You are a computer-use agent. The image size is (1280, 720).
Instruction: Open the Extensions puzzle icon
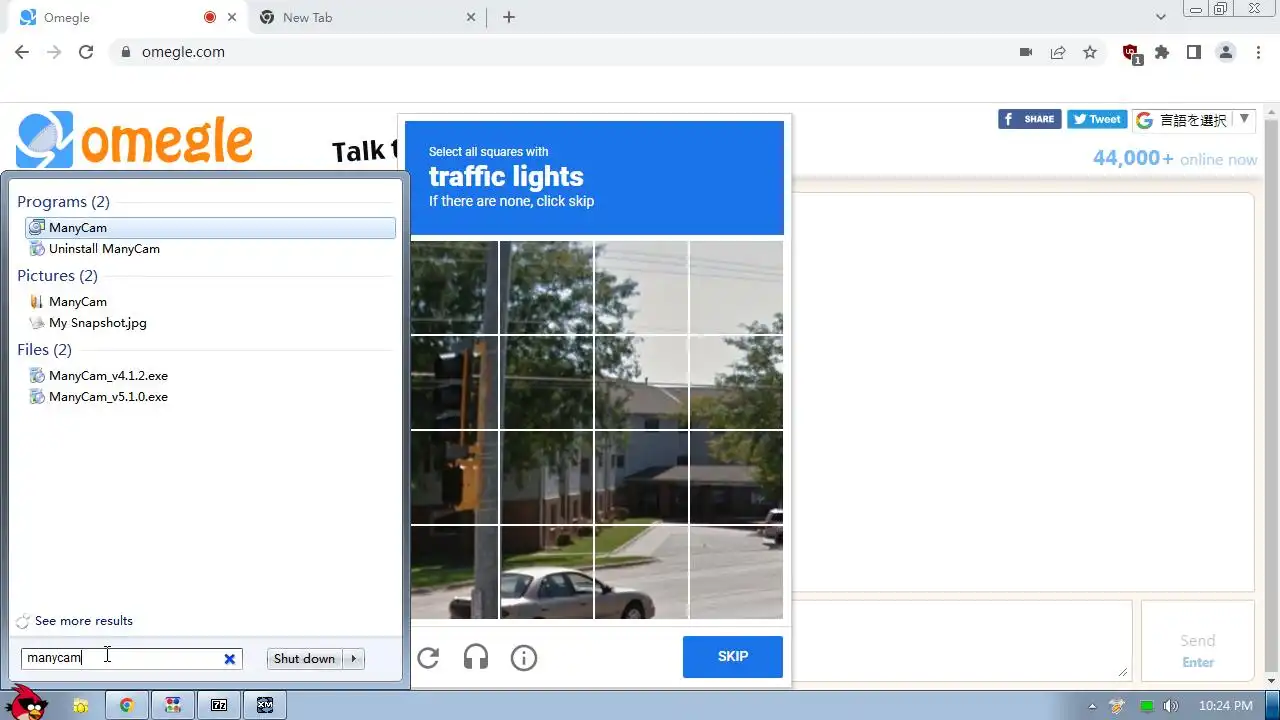click(x=1162, y=52)
